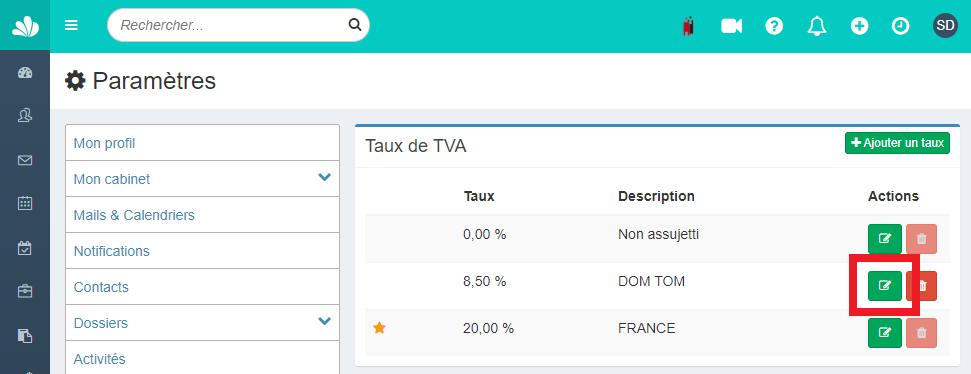The height and width of the screenshot is (374, 971).
Task: Open the video camera icon in header
Action: point(731,26)
